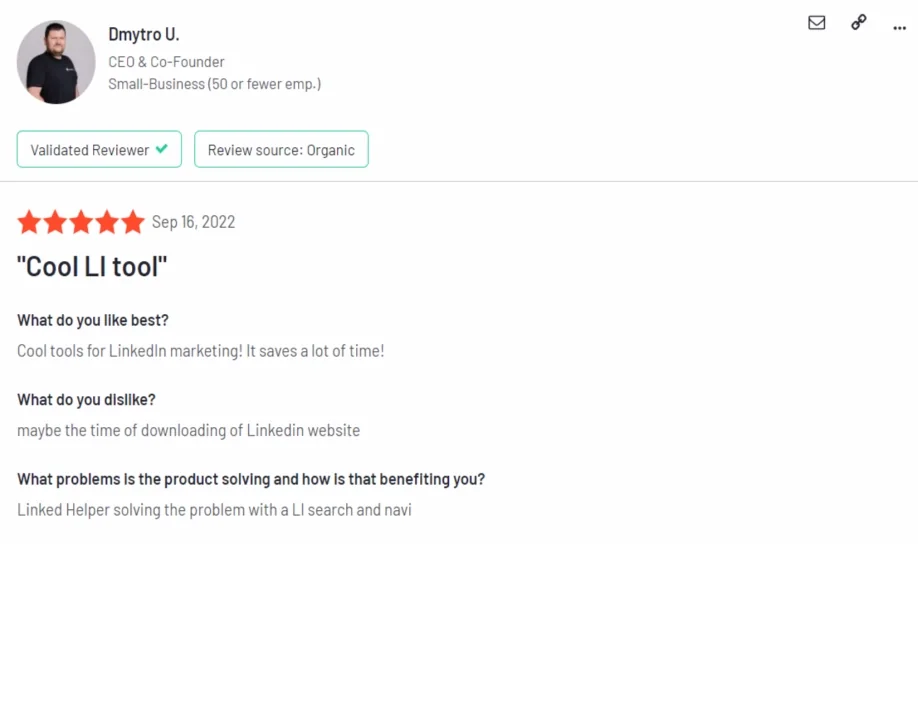Open the Dmytro U. reviewer name
Viewport: 918px width, 709px height.
click(x=144, y=35)
